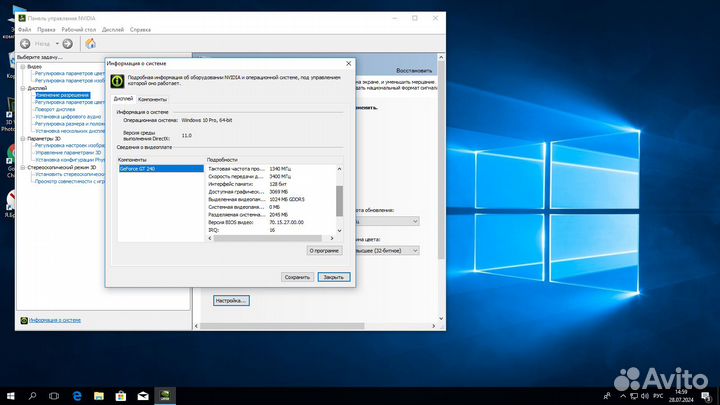This screenshot has height=405, width=720.
Task: Click details list scroll up arrow
Action: 339,169
